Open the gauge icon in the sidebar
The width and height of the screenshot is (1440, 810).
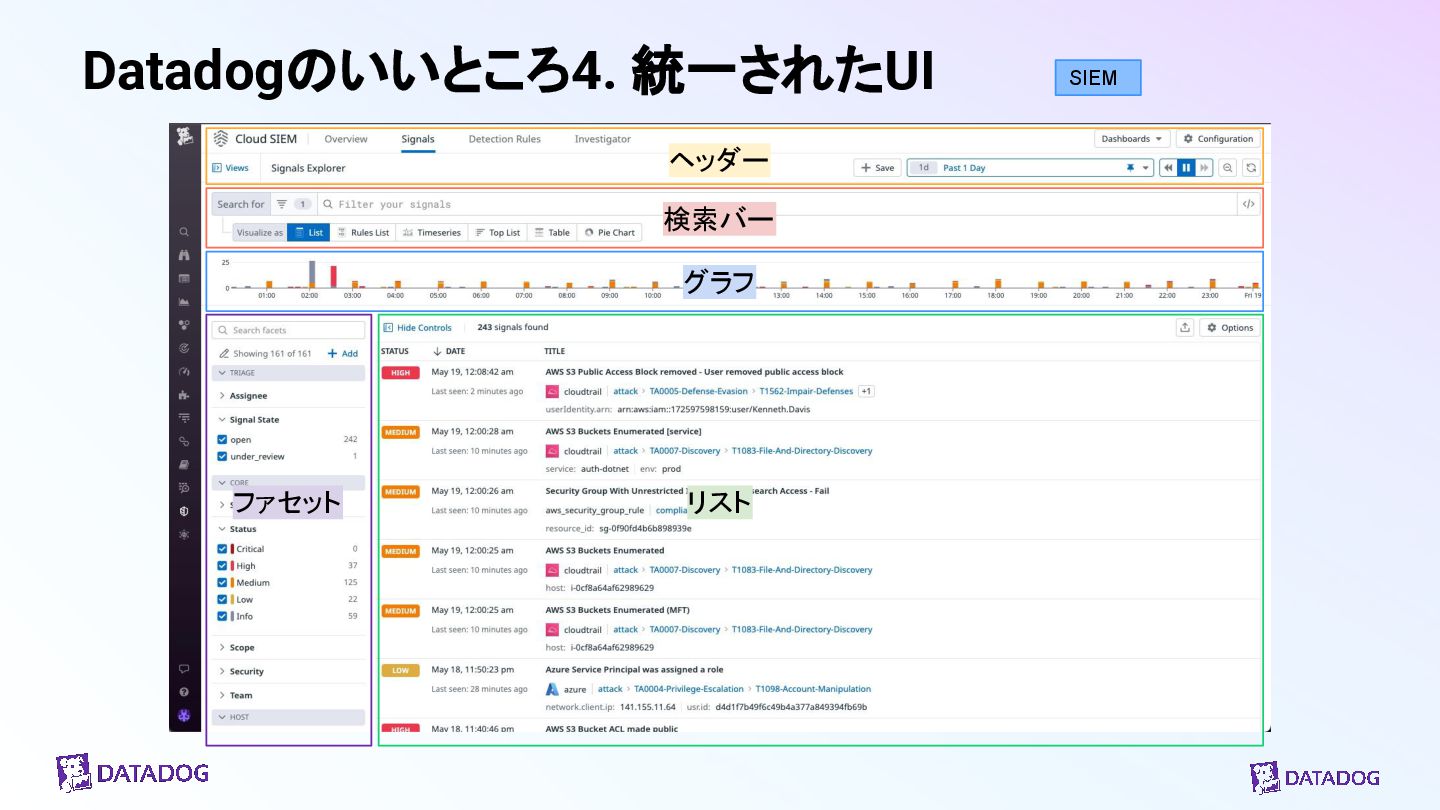pos(184,371)
